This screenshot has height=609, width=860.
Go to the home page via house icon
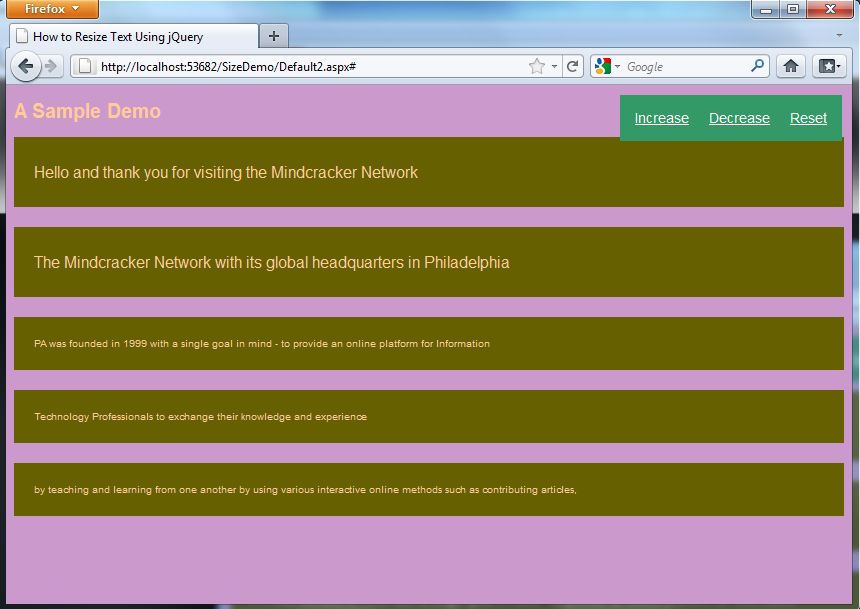click(790, 66)
